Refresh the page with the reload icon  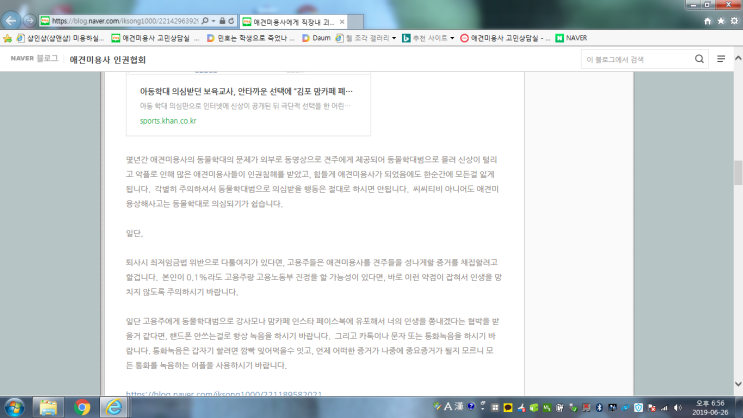[231, 21]
